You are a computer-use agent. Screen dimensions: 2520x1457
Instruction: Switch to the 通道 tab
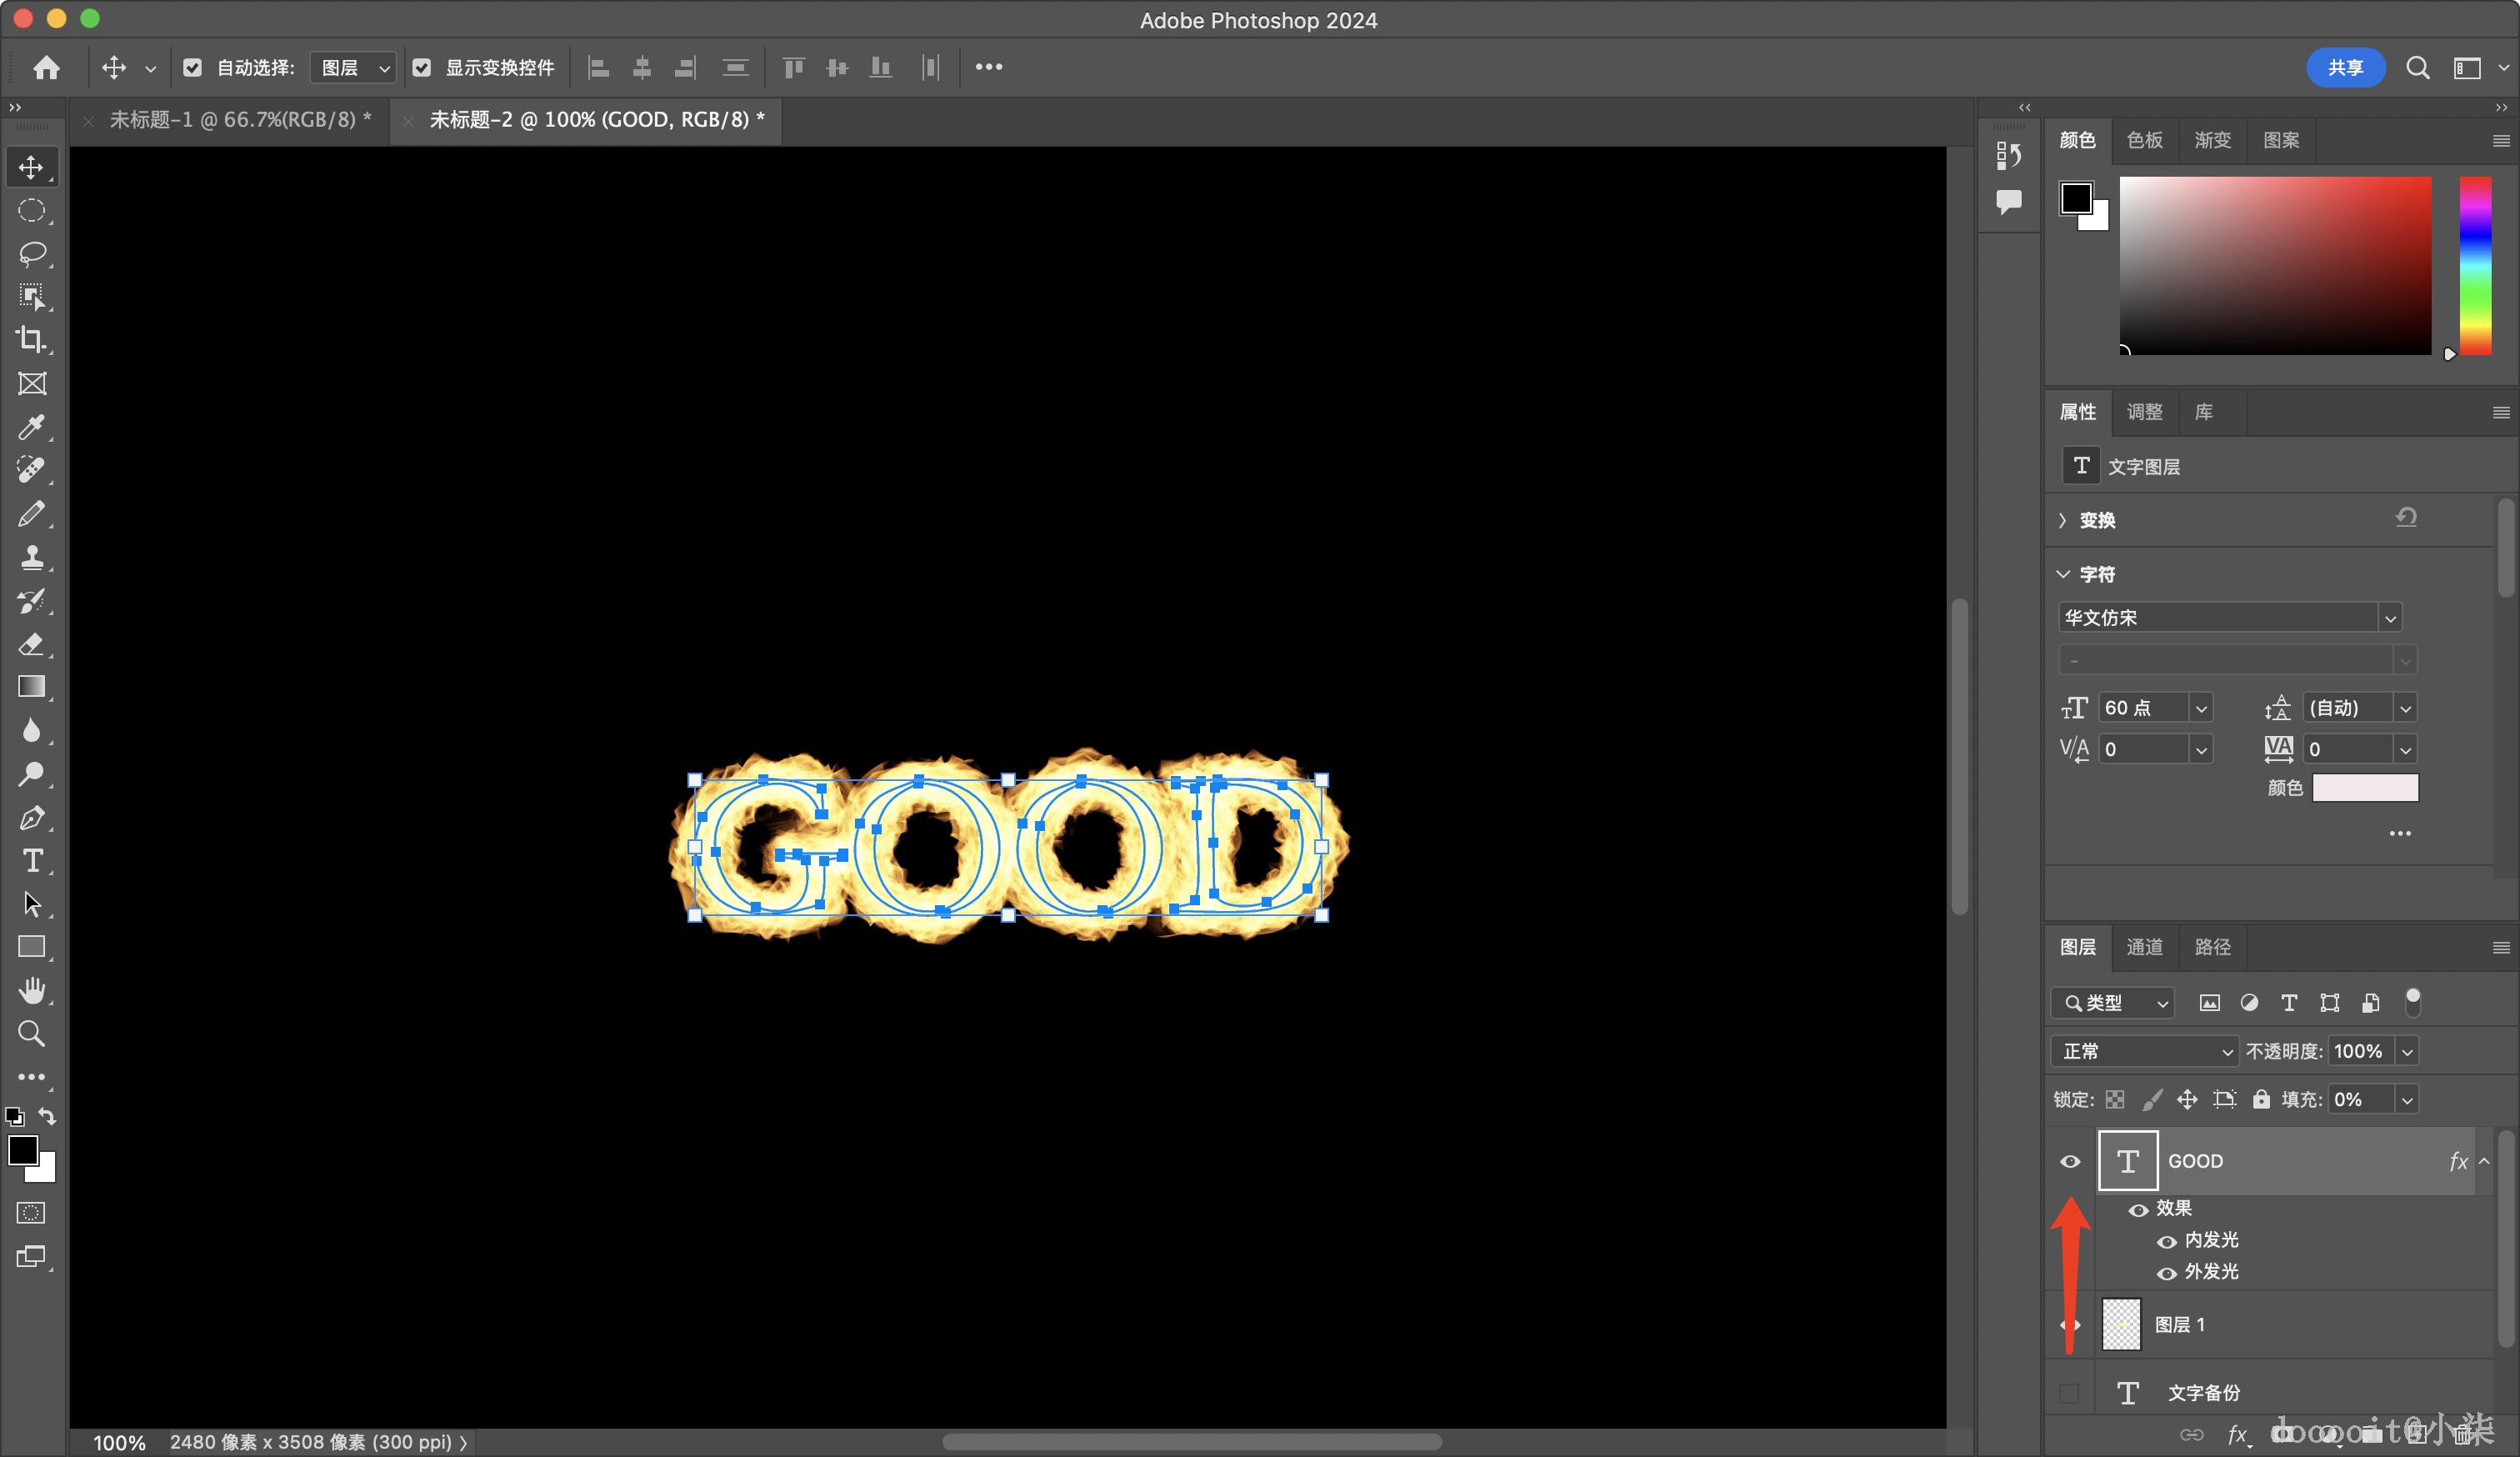[2144, 947]
